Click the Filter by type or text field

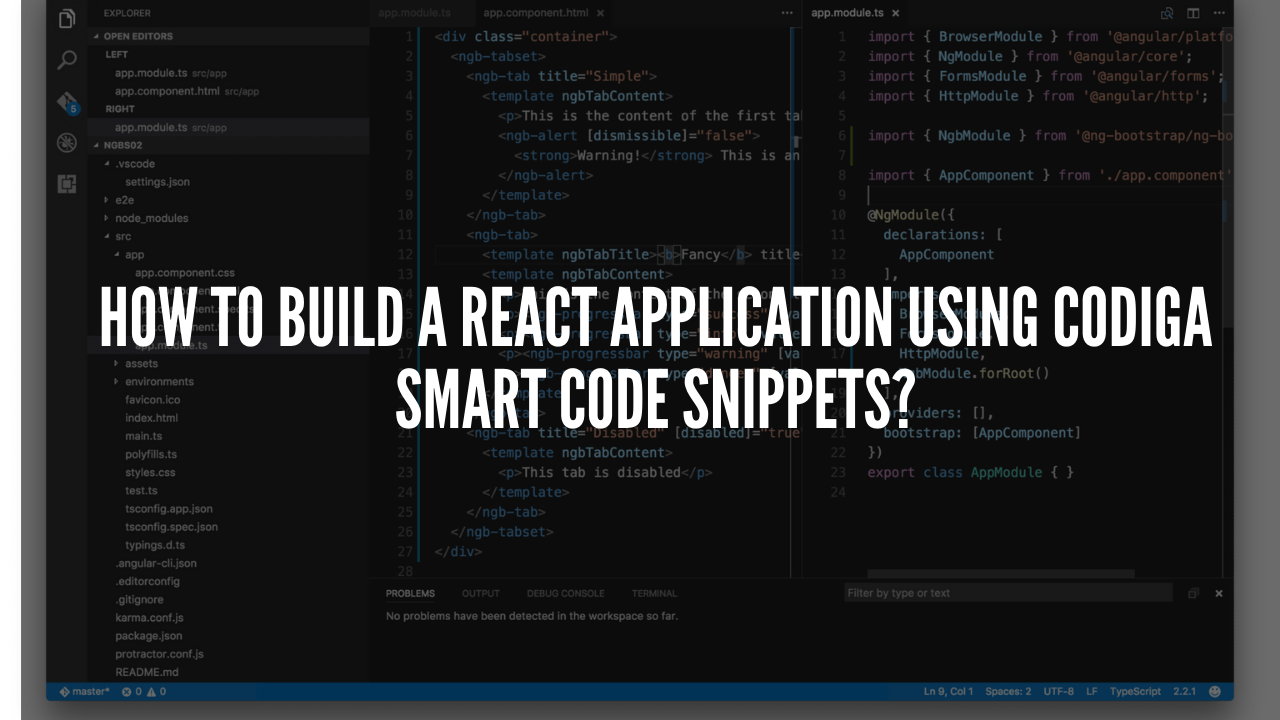pos(1008,593)
